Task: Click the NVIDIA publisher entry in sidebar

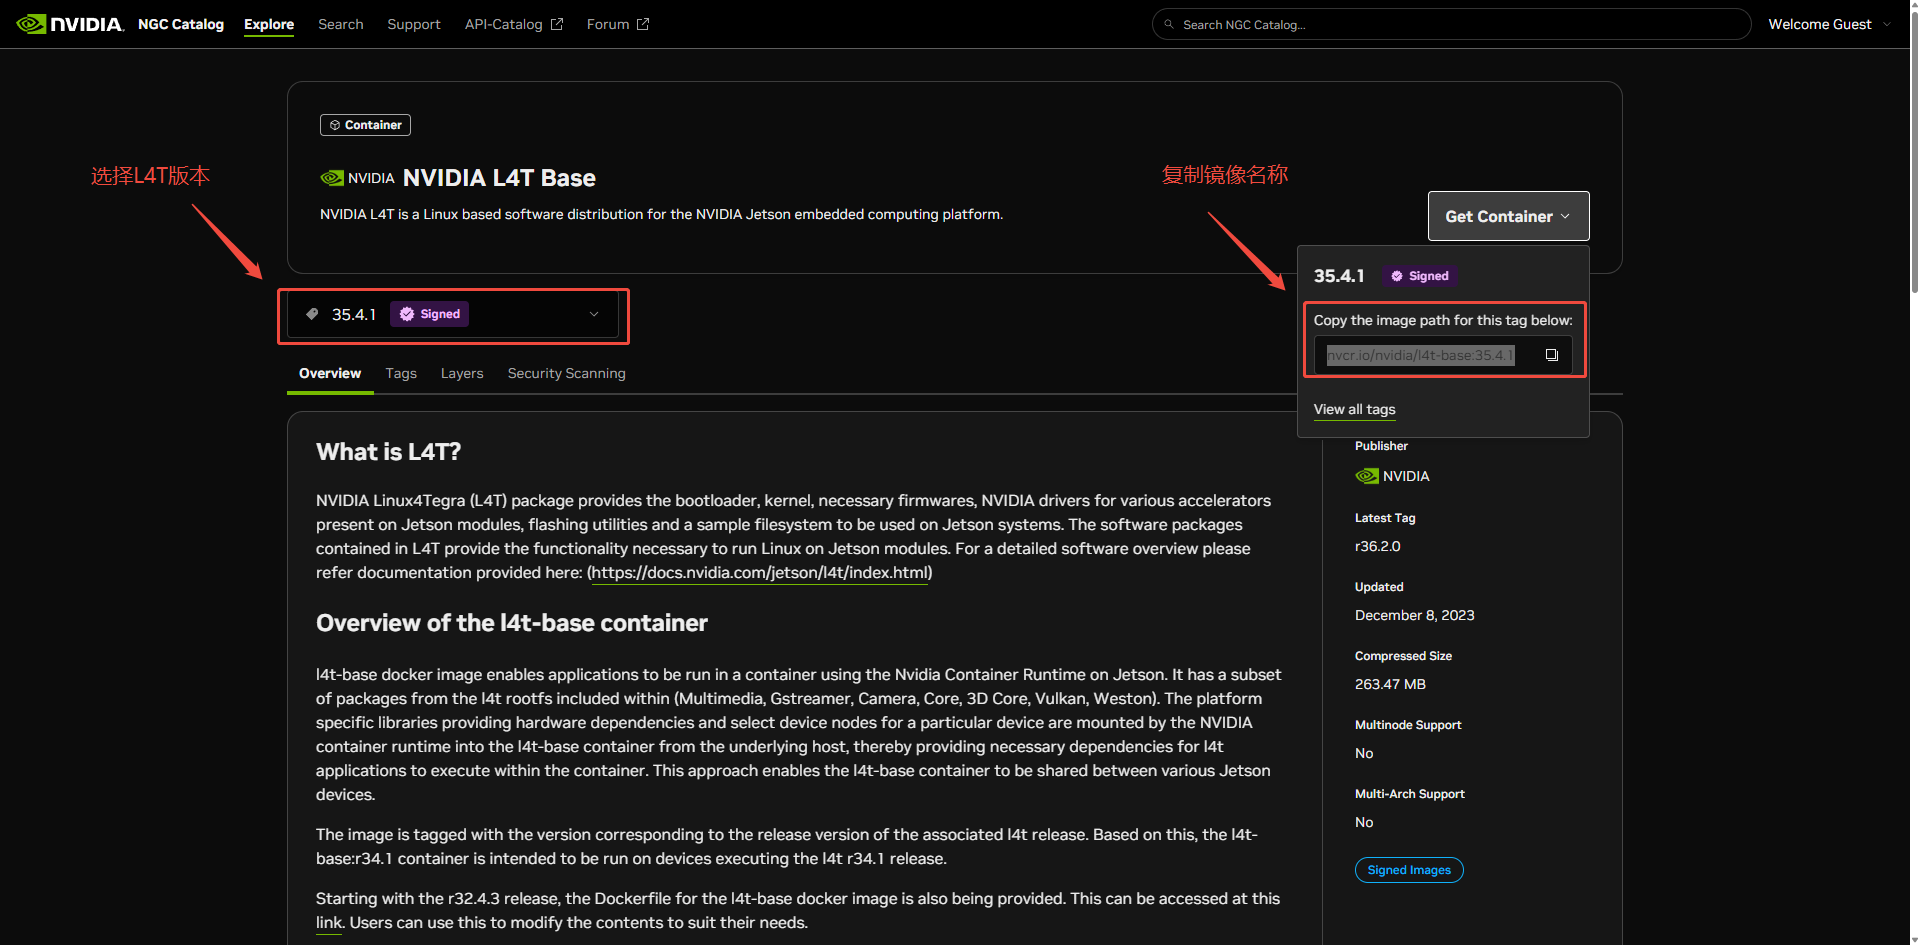Action: (1392, 476)
